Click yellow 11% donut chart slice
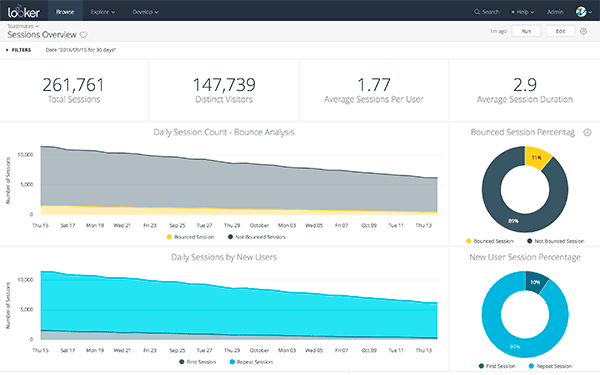This screenshot has width=600, height=375. point(536,158)
